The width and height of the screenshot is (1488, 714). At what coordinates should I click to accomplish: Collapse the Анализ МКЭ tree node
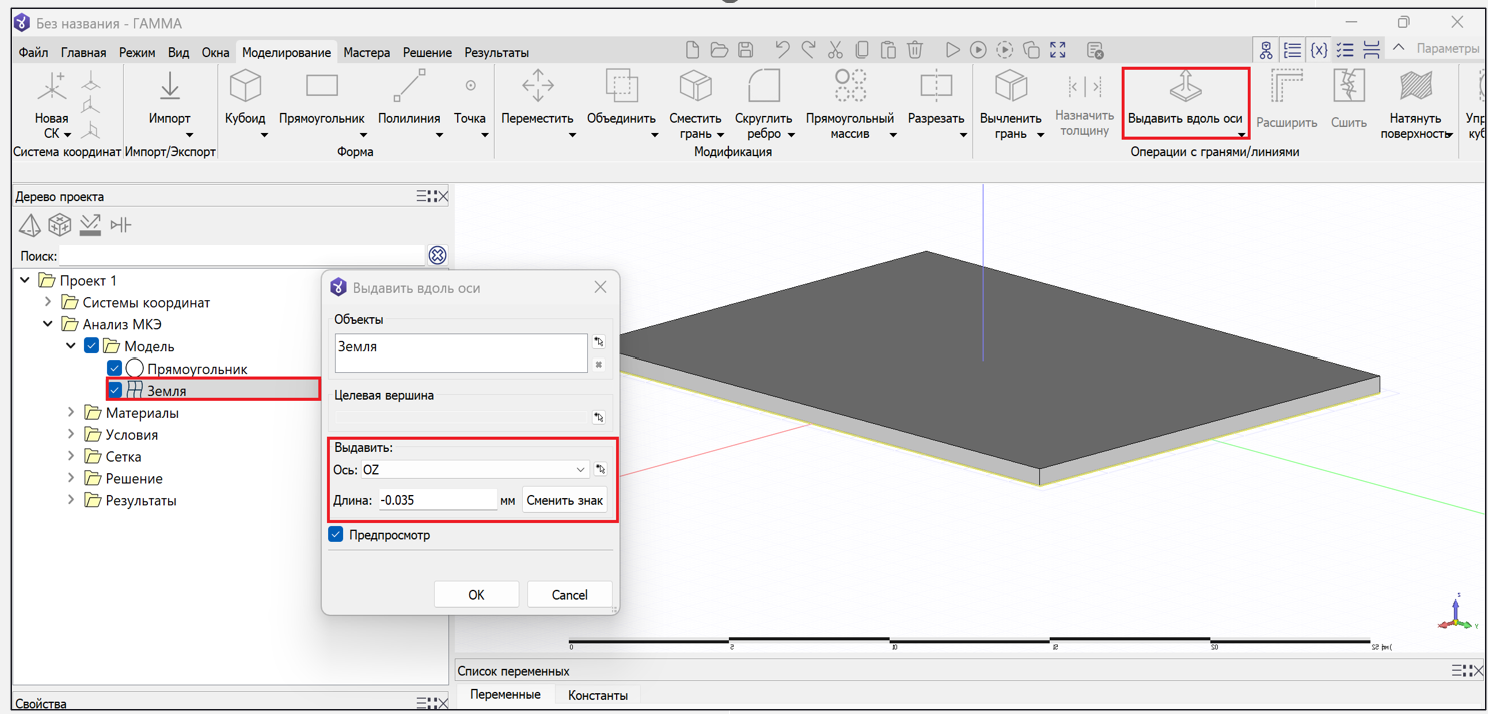coord(48,324)
